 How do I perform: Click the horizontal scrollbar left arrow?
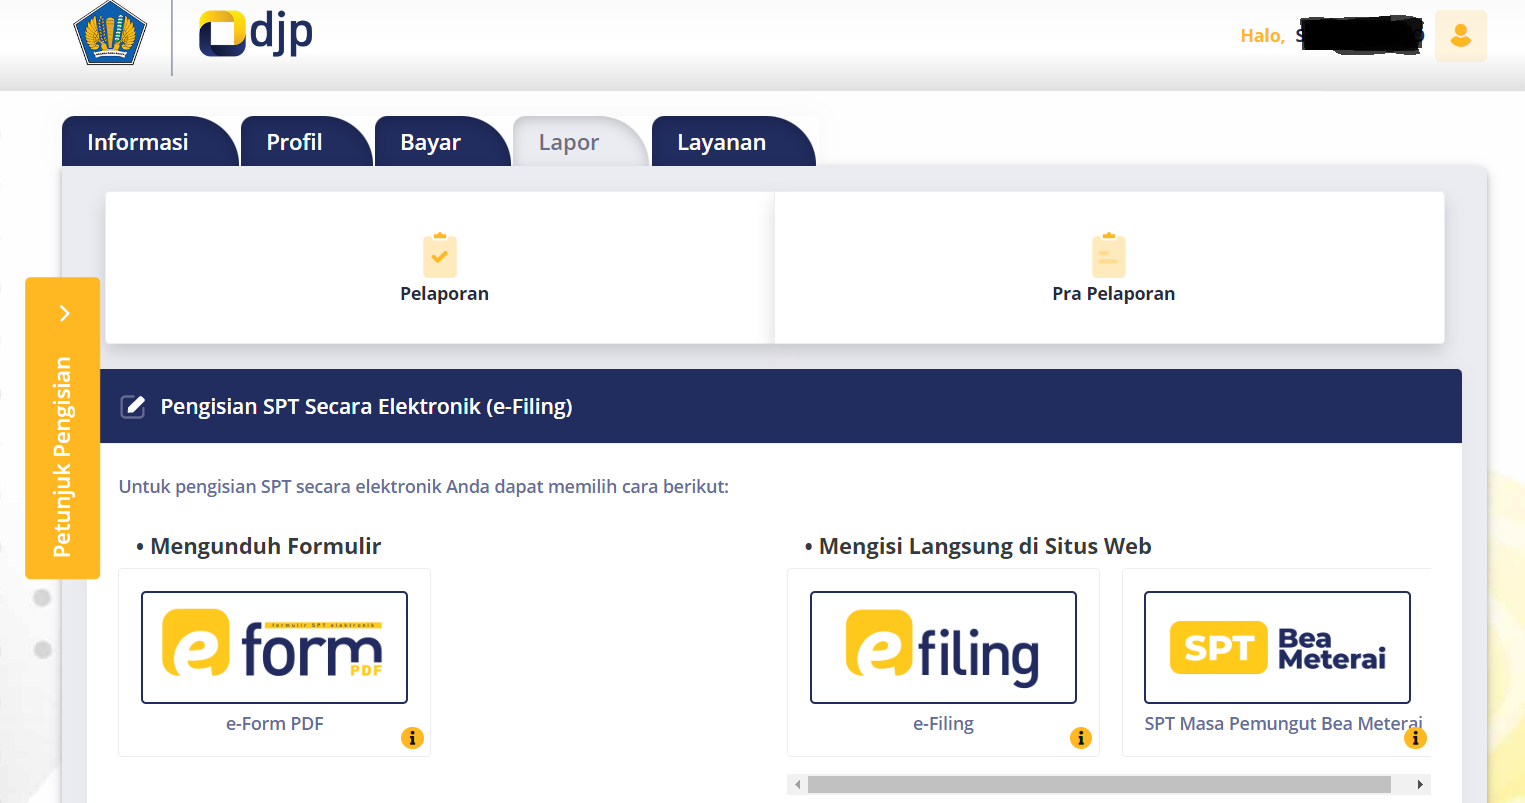797,784
